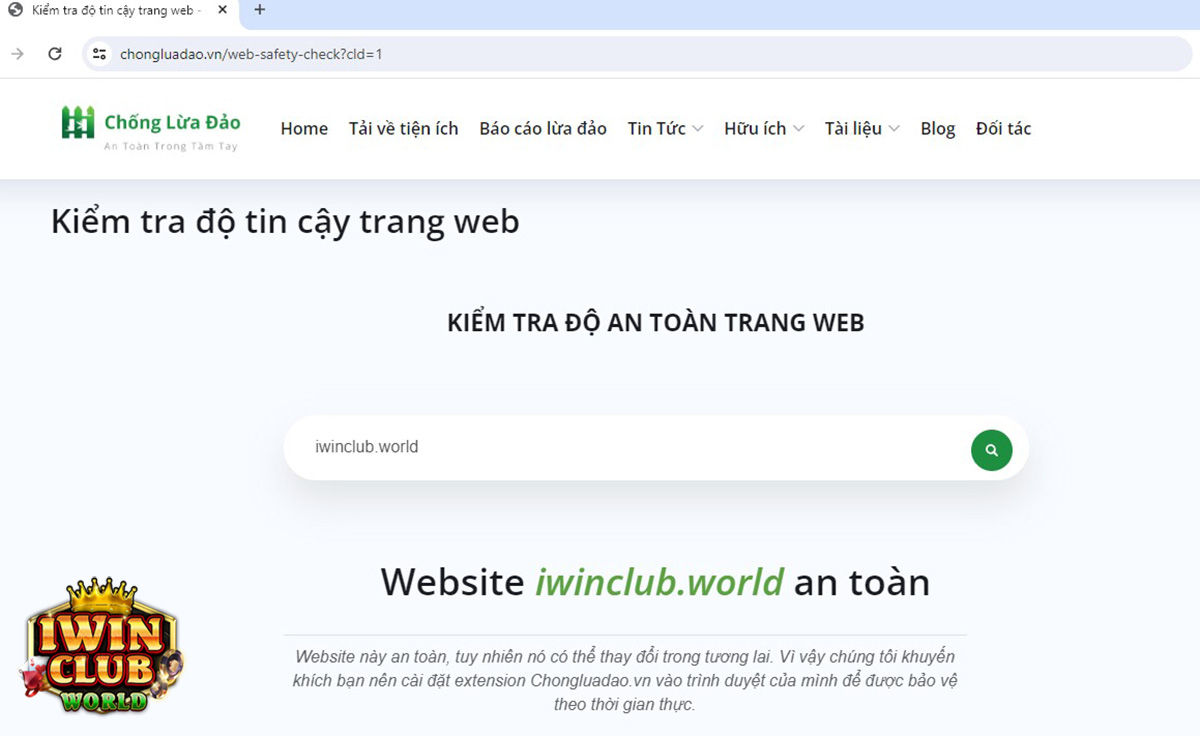
Task: Open a new tab with the plus icon
Action: tap(259, 10)
